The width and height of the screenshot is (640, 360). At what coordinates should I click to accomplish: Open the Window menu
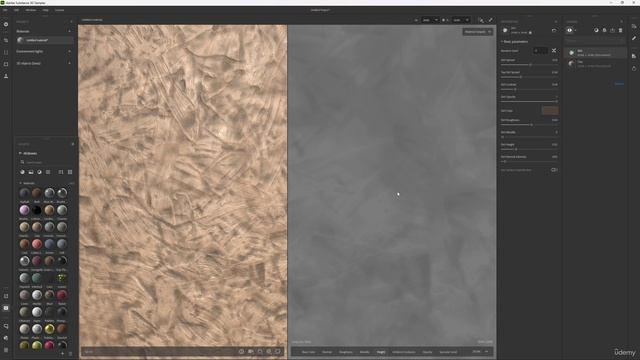pos(31,10)
